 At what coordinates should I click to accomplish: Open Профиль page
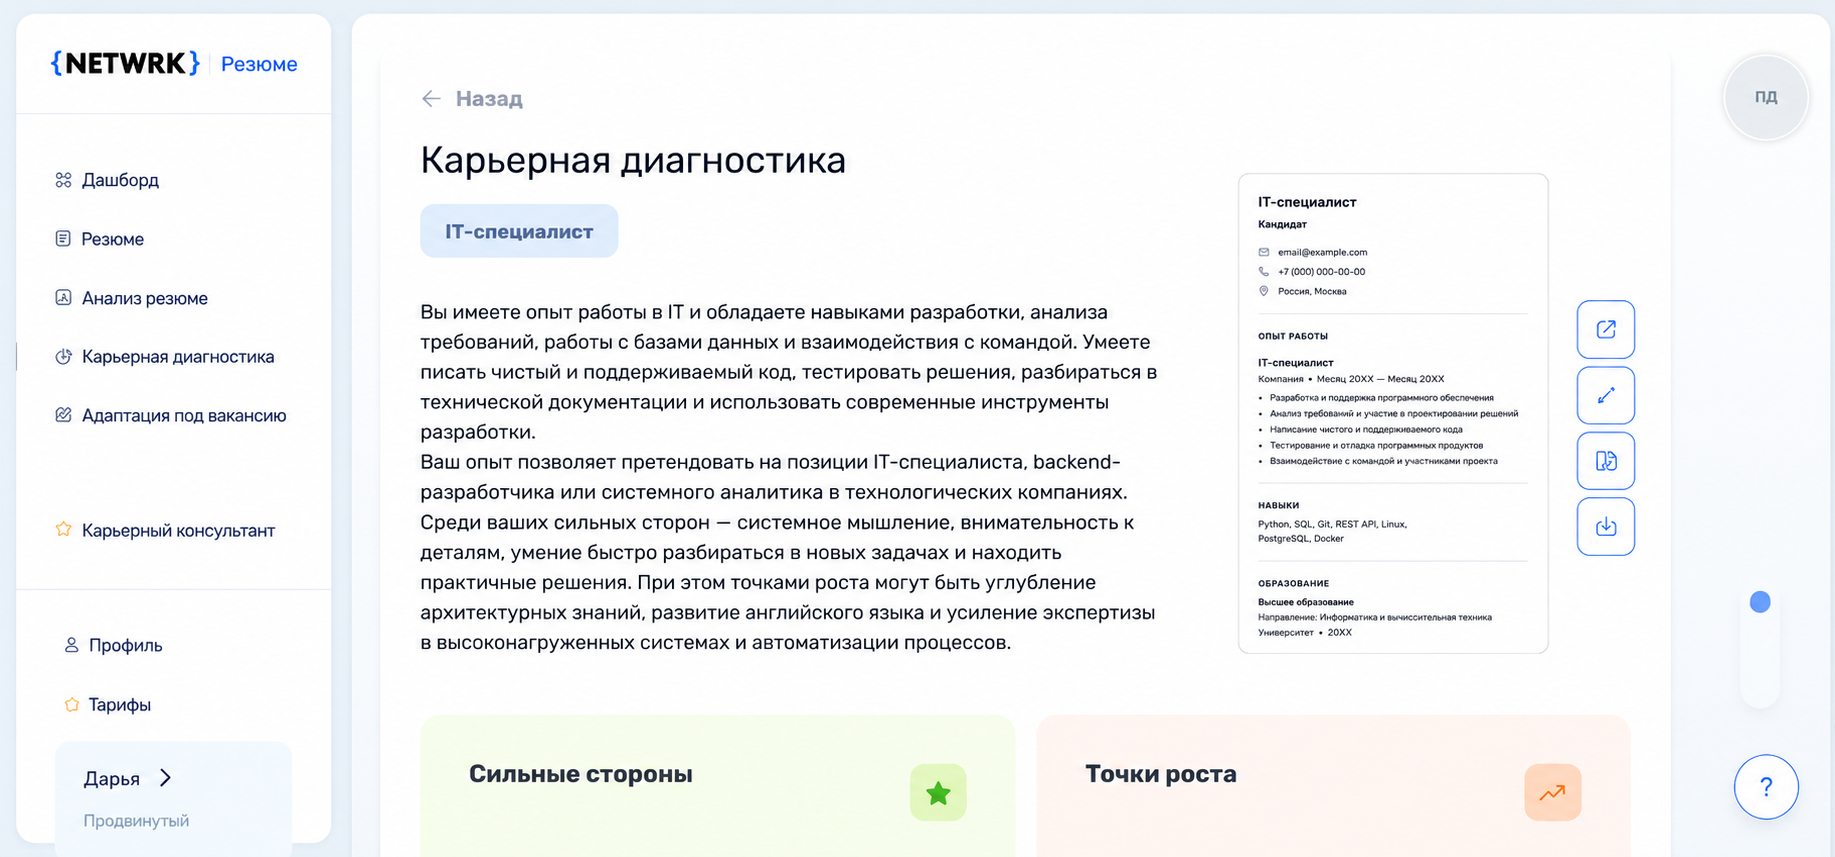click(x=125, y=645)
